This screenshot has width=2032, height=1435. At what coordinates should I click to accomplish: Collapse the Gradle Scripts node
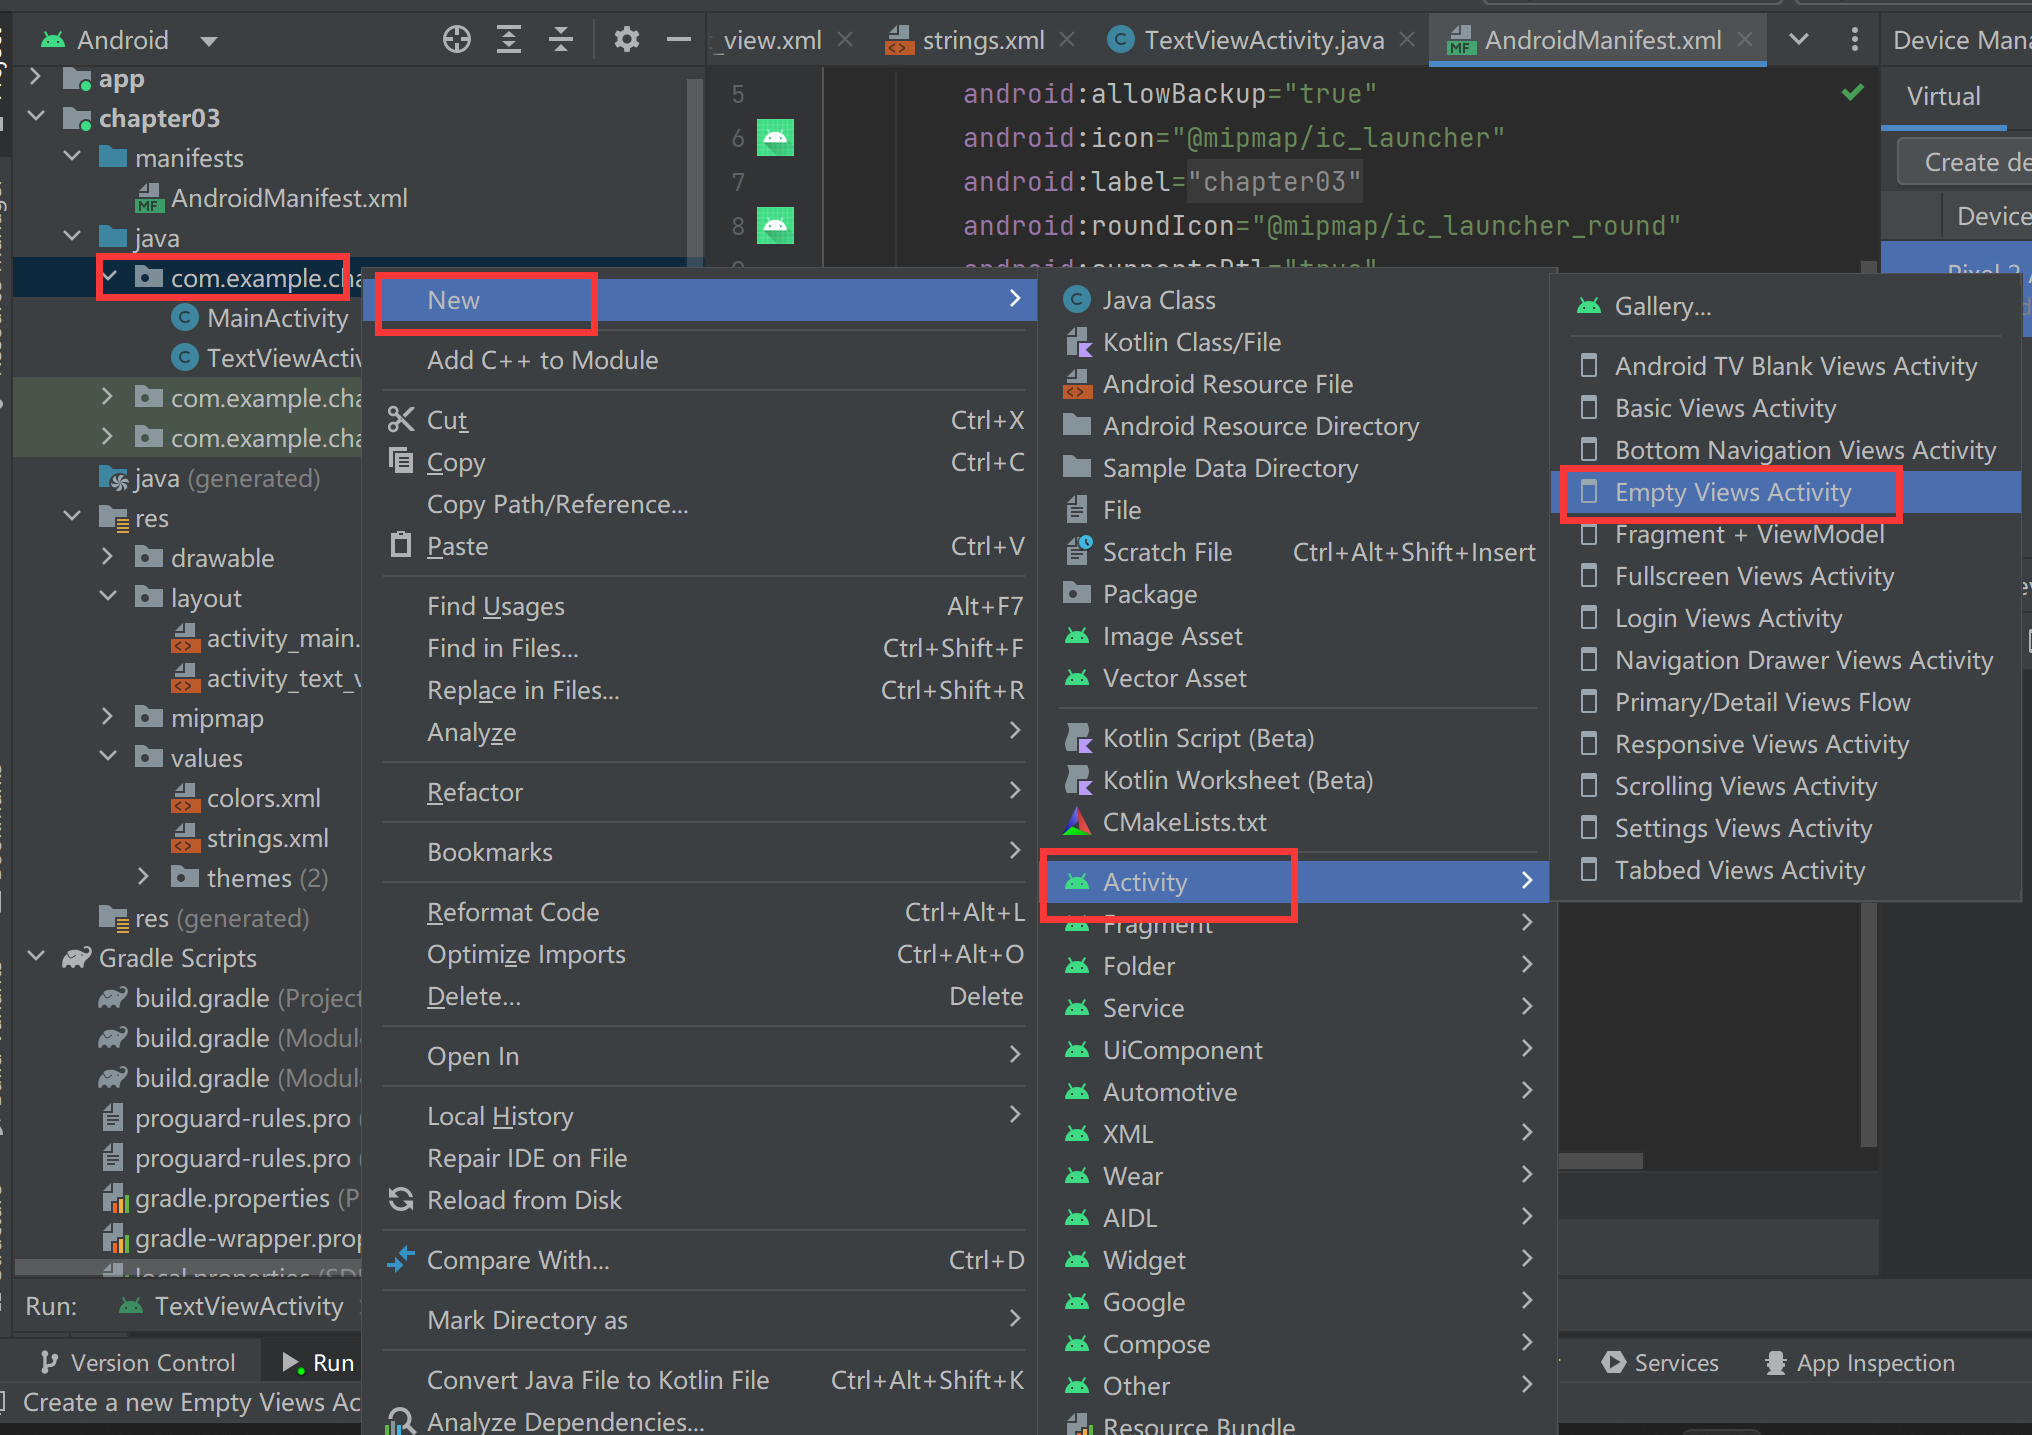(36, 957)
